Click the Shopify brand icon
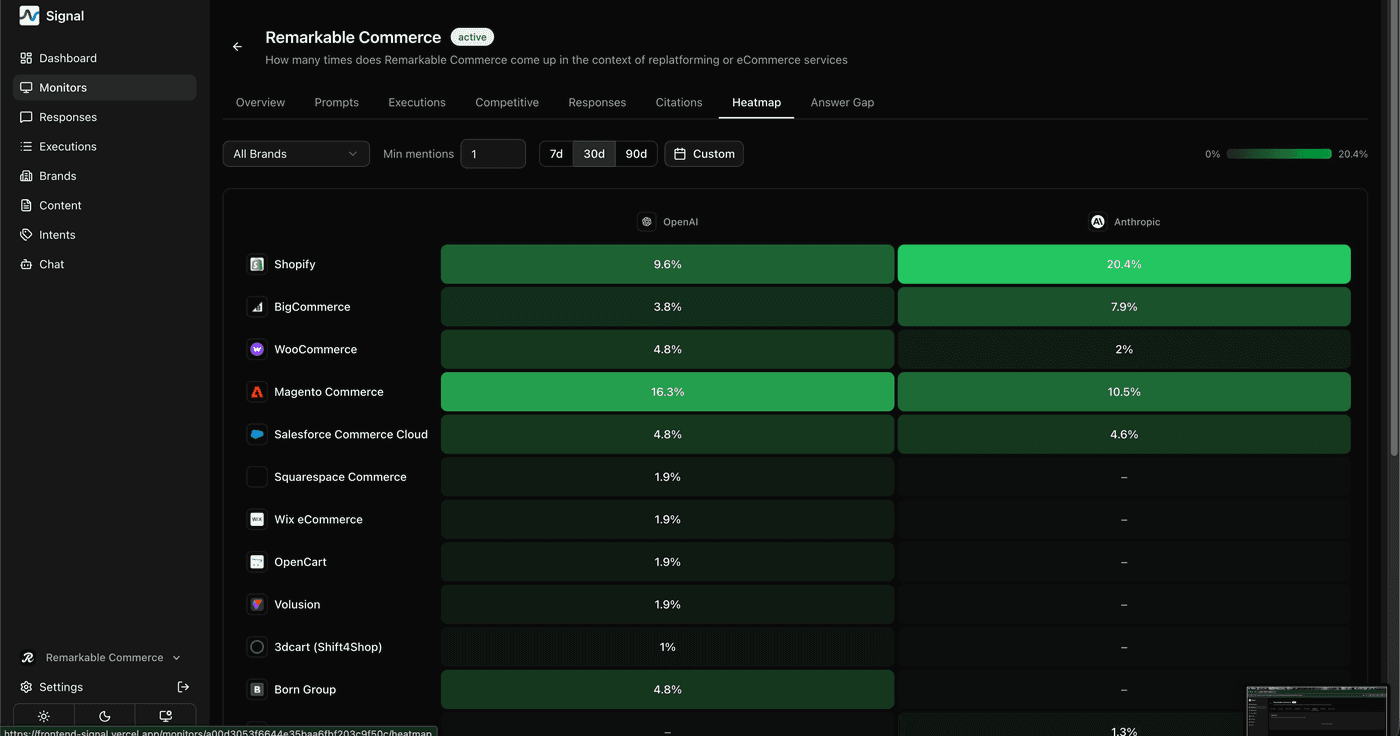The height and width of the screenshot is (736, 1400). tap(257, 264)
